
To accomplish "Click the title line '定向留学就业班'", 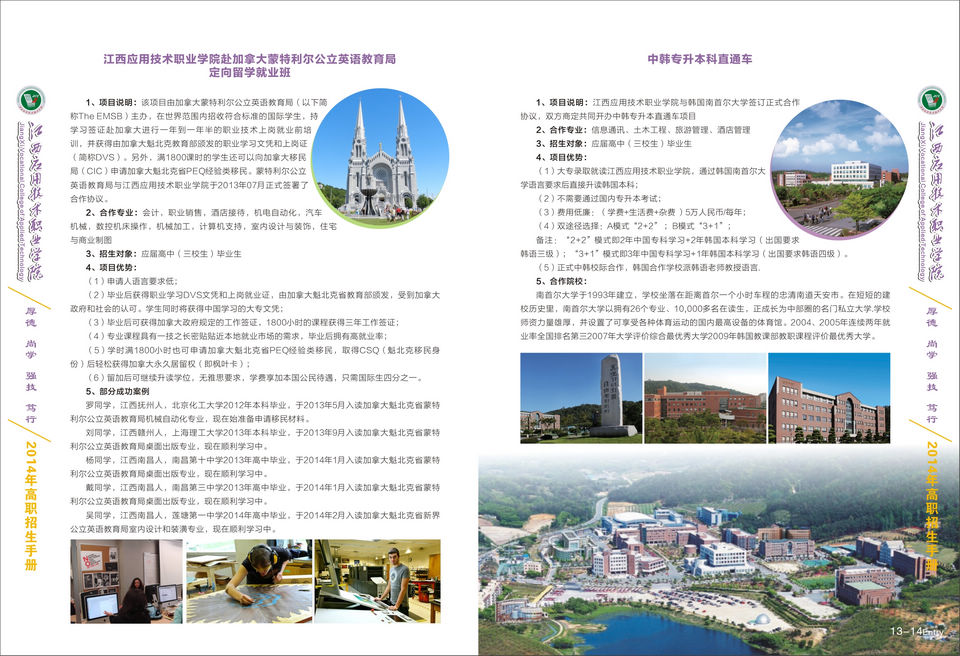I will (x=250, y=73).
